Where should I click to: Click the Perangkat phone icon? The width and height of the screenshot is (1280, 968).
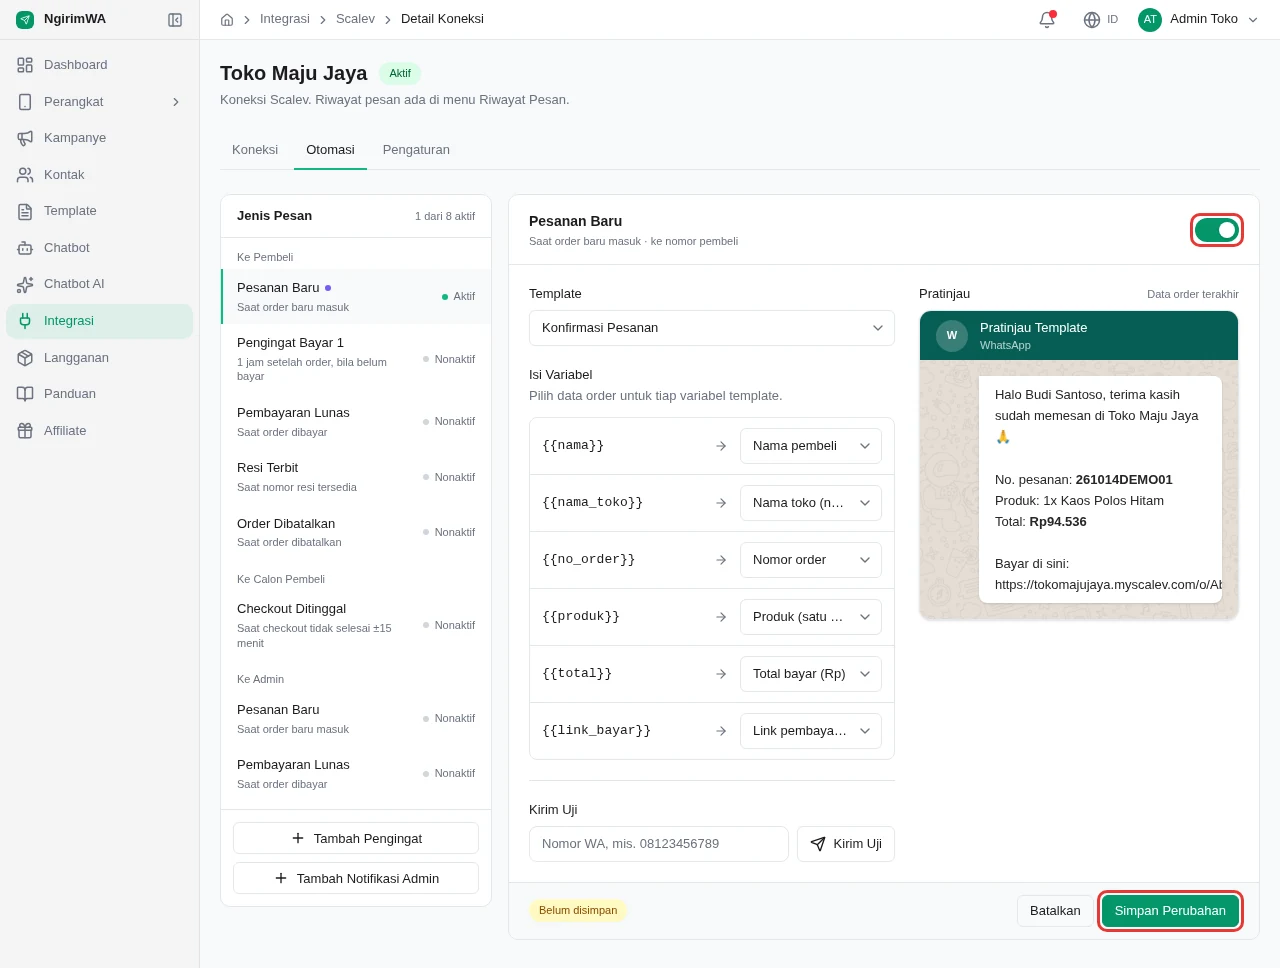tap(25, 102)
